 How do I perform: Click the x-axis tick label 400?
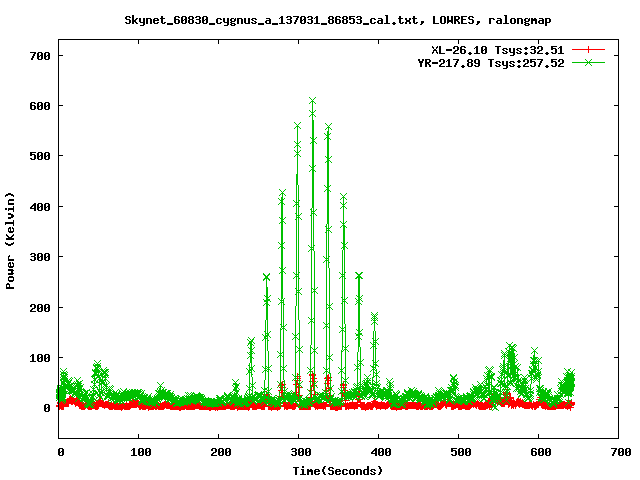click(x=380, y=452)
